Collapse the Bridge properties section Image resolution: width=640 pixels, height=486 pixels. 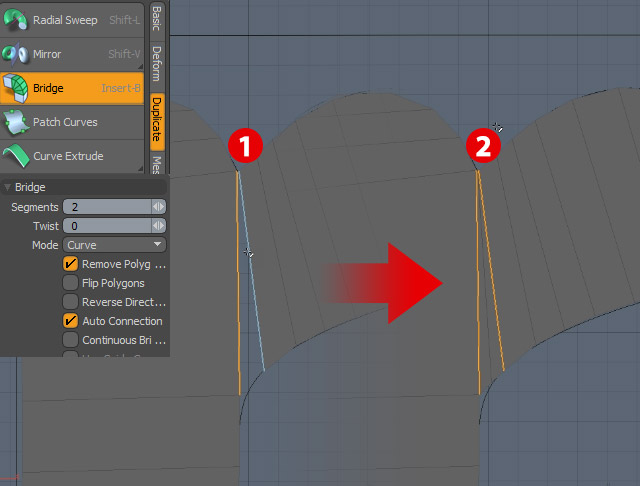[7, 187]
